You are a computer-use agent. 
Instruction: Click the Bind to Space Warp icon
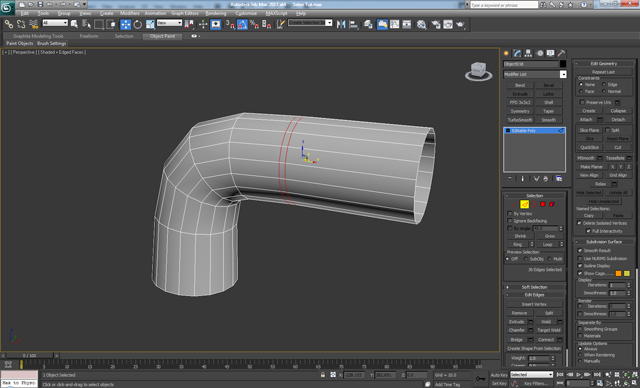33,24
